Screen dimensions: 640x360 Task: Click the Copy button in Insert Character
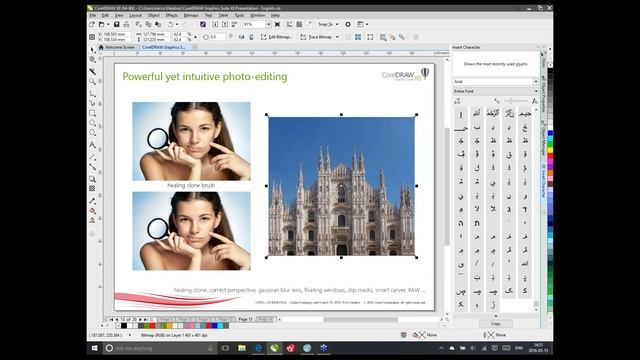496,323
